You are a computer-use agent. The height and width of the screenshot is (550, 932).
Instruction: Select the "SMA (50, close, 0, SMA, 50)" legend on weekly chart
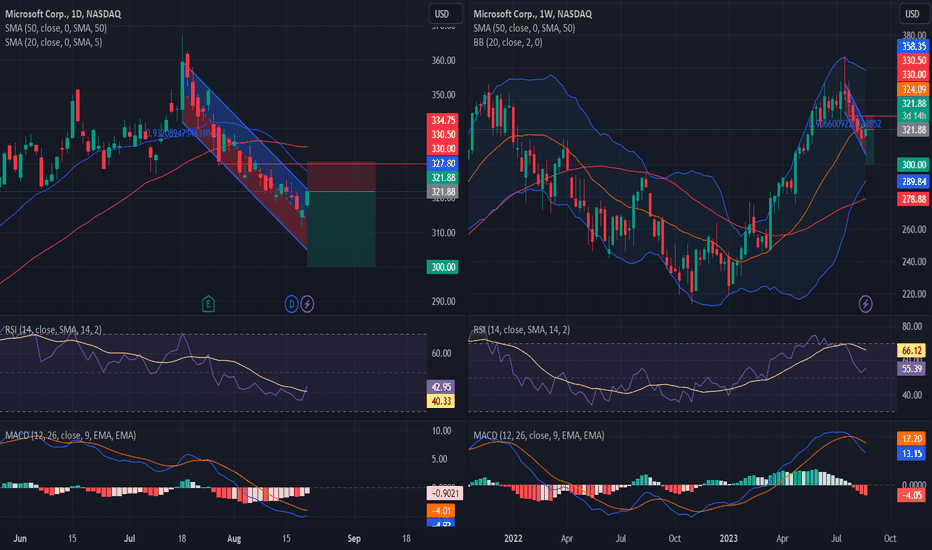524,28
